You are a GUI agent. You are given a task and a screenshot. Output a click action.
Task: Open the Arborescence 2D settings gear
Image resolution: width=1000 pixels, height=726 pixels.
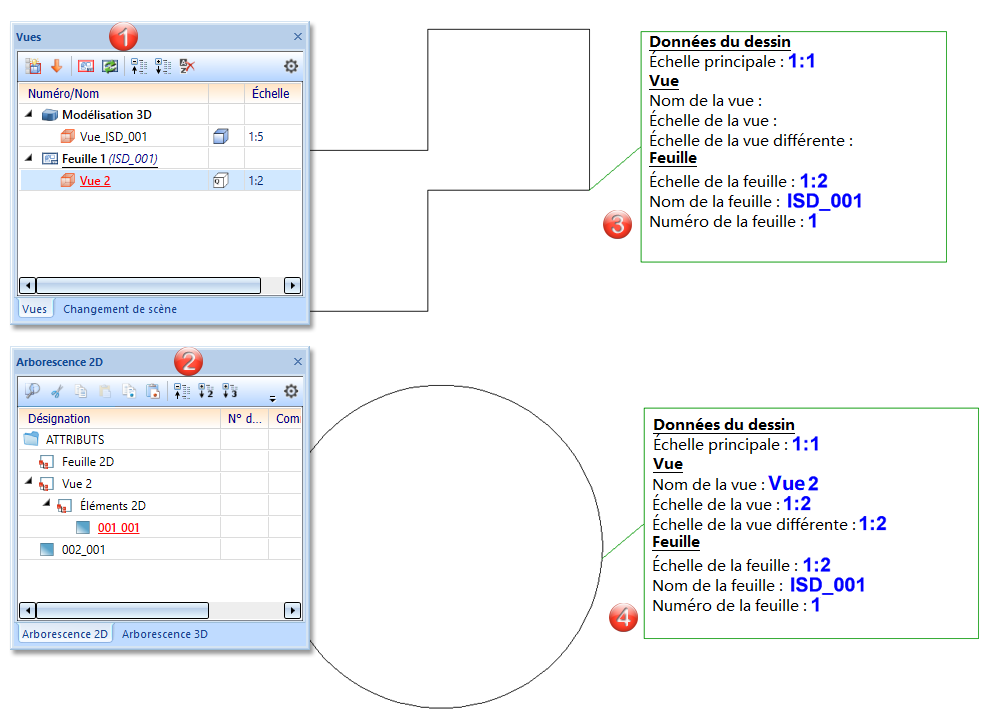point(291,390)
